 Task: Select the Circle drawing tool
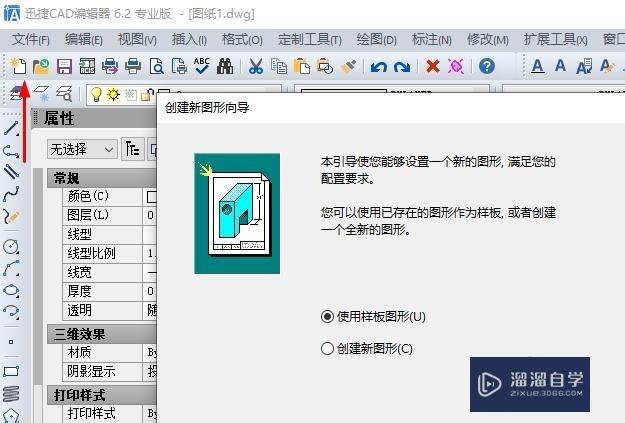click(11, 247)
